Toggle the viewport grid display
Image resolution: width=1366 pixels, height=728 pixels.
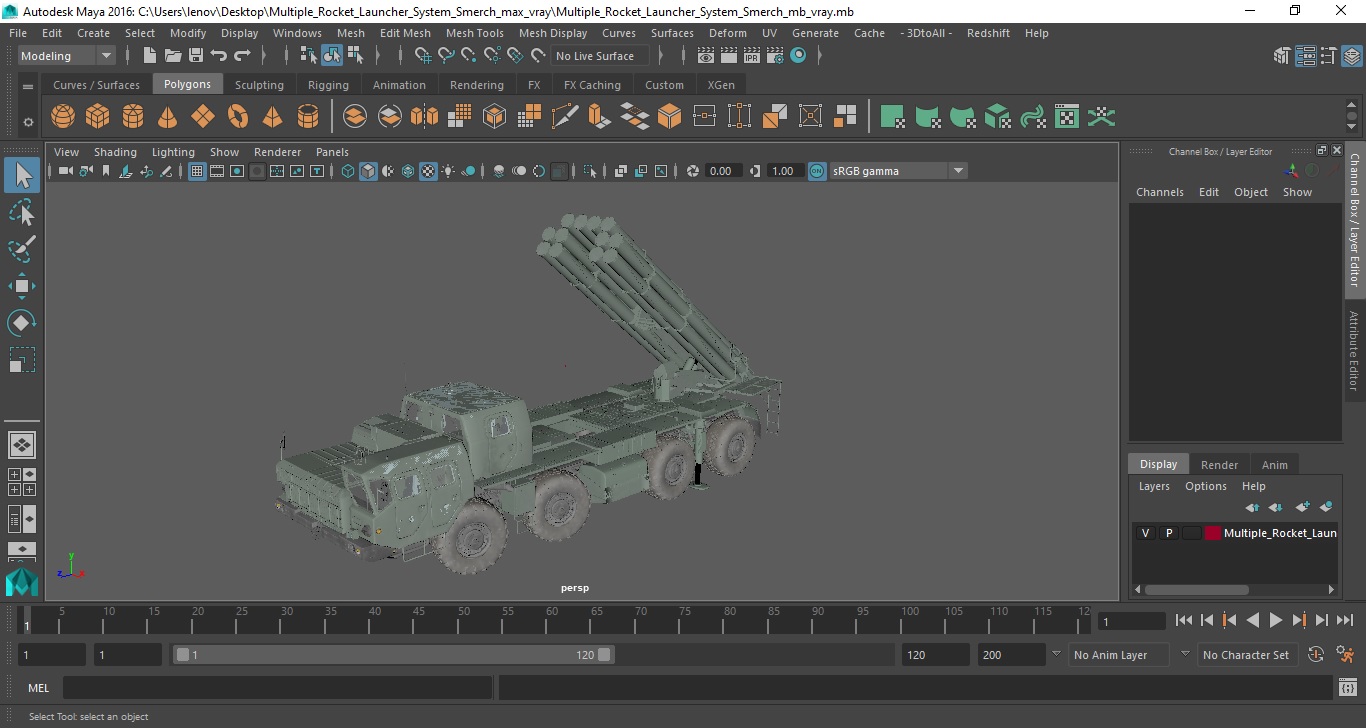[197, 171]
